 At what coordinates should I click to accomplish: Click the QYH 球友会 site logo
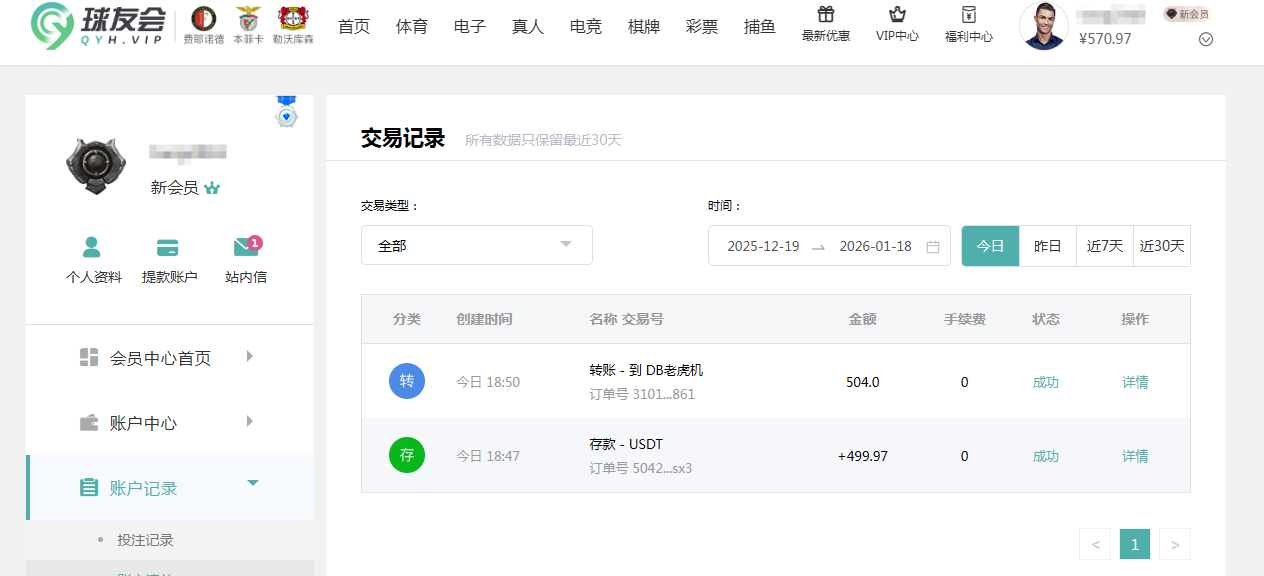point(95,28)
